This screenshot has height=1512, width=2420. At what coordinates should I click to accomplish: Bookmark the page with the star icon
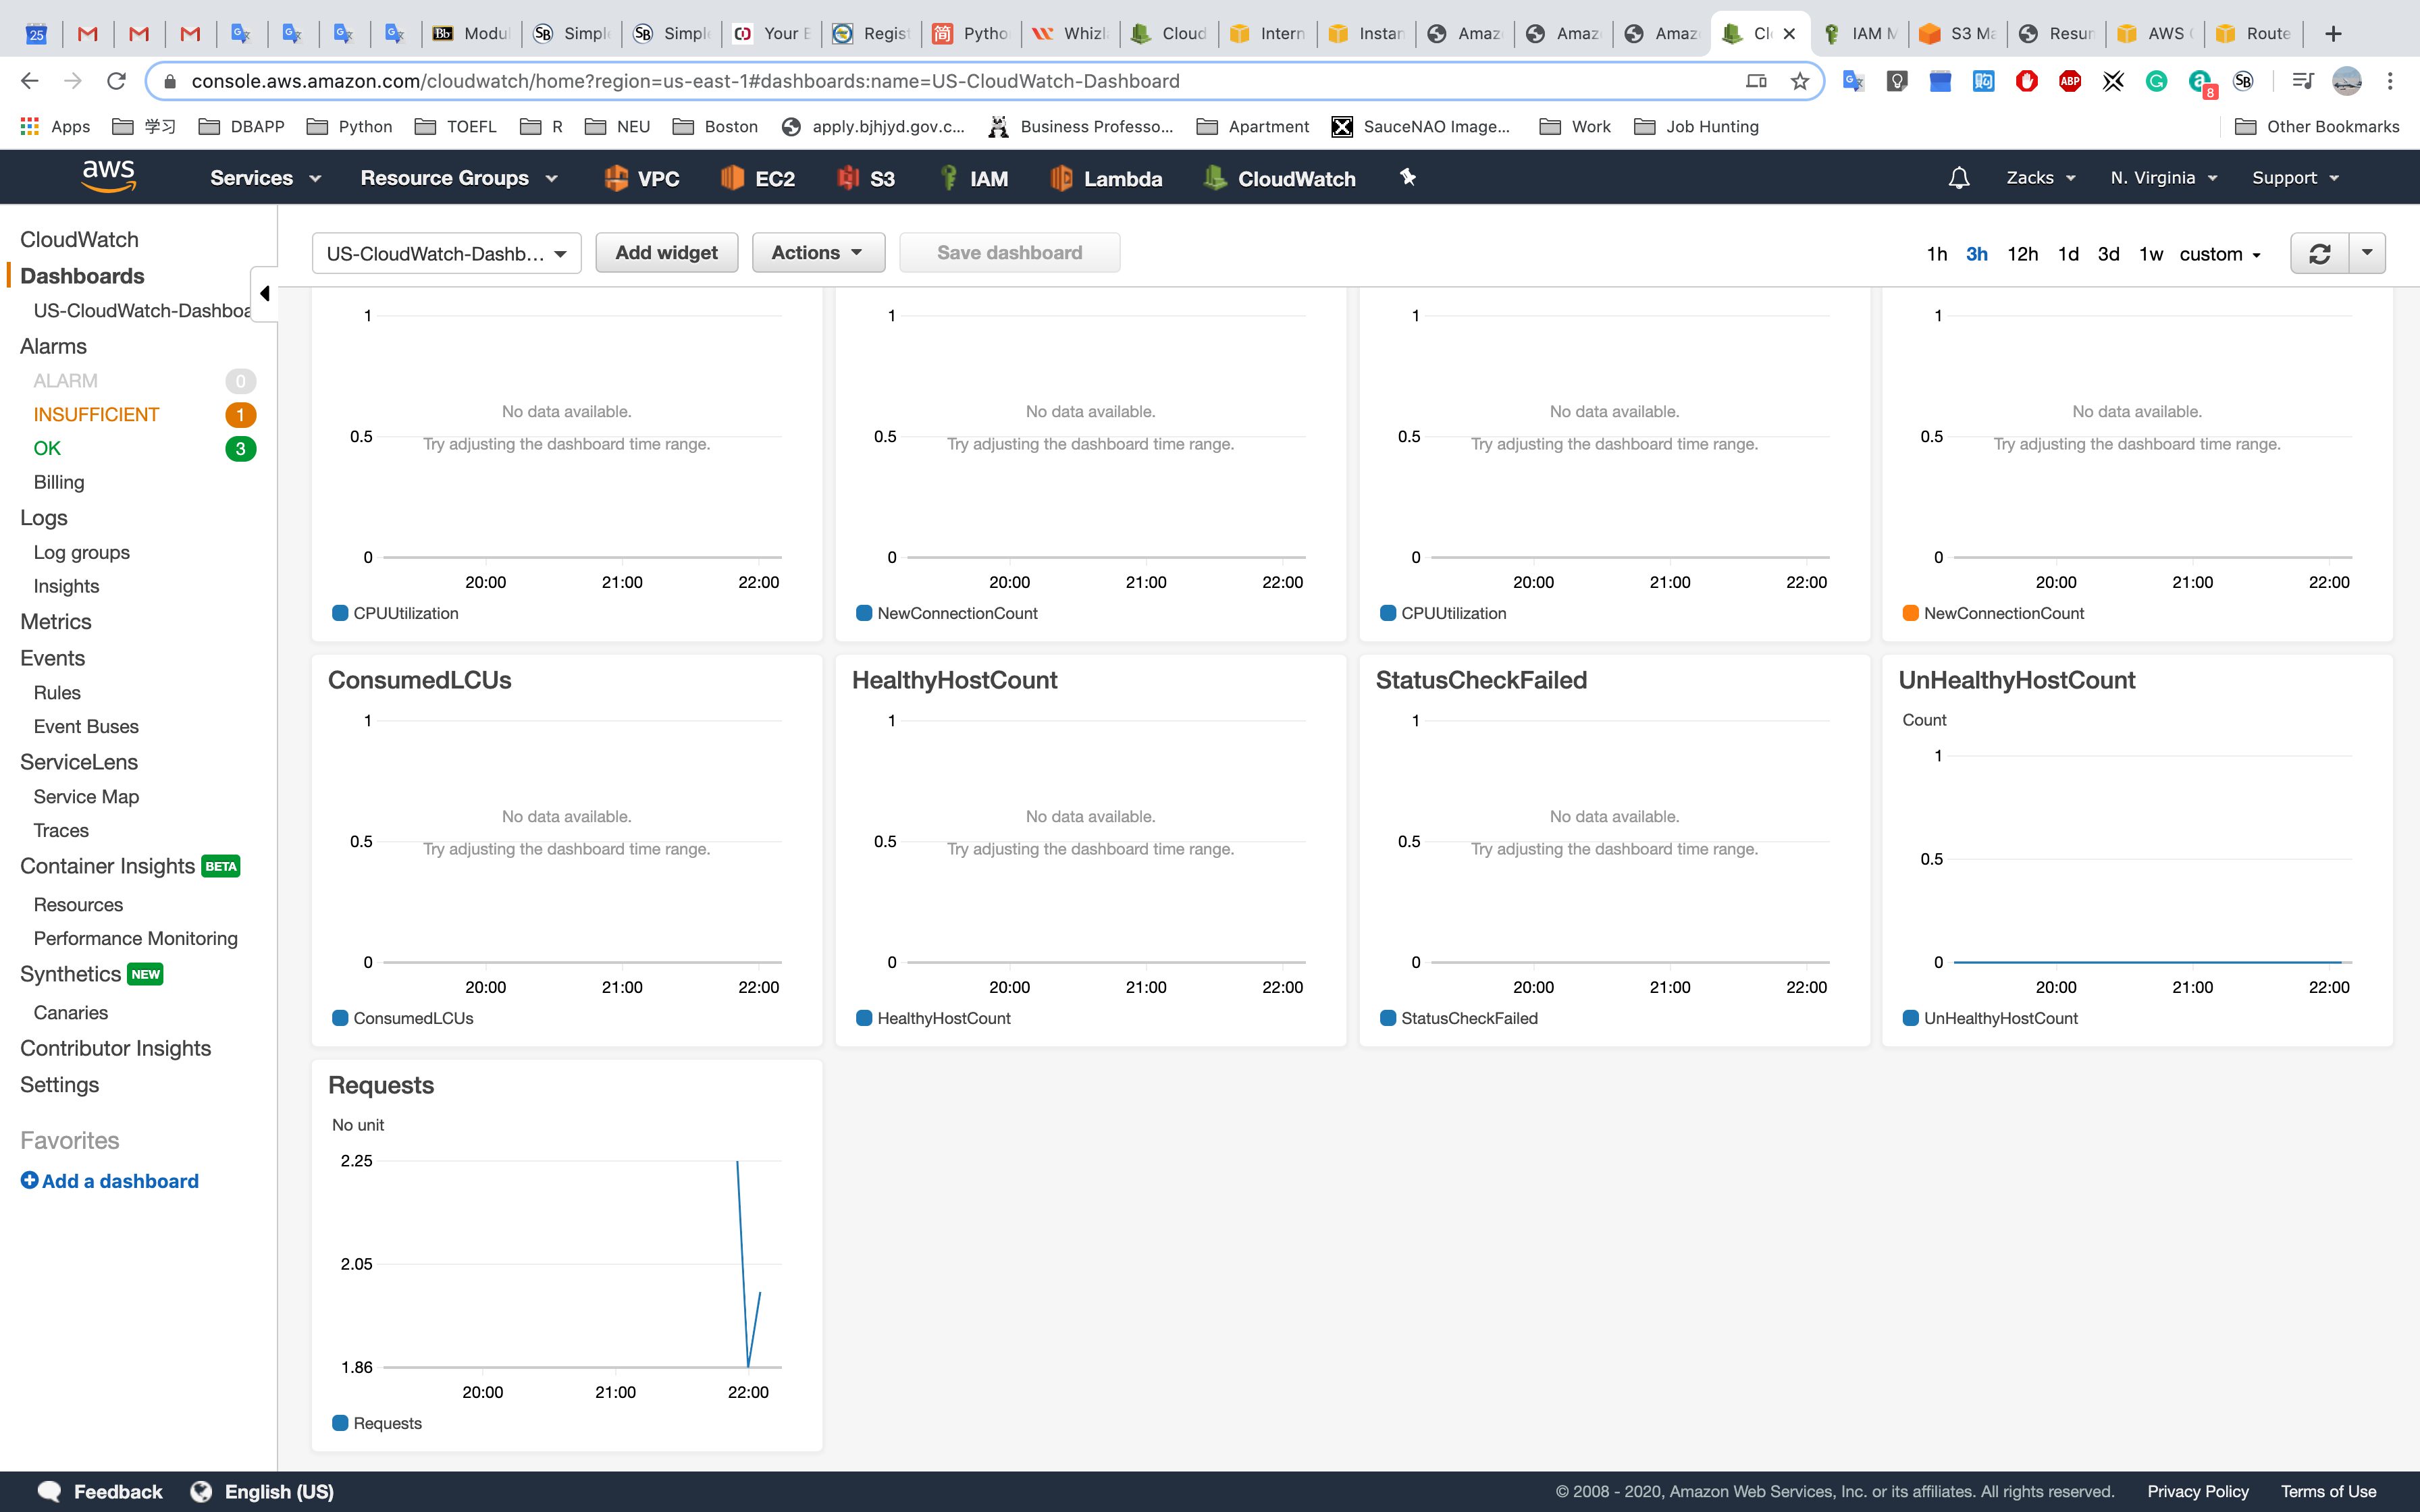1800,81
